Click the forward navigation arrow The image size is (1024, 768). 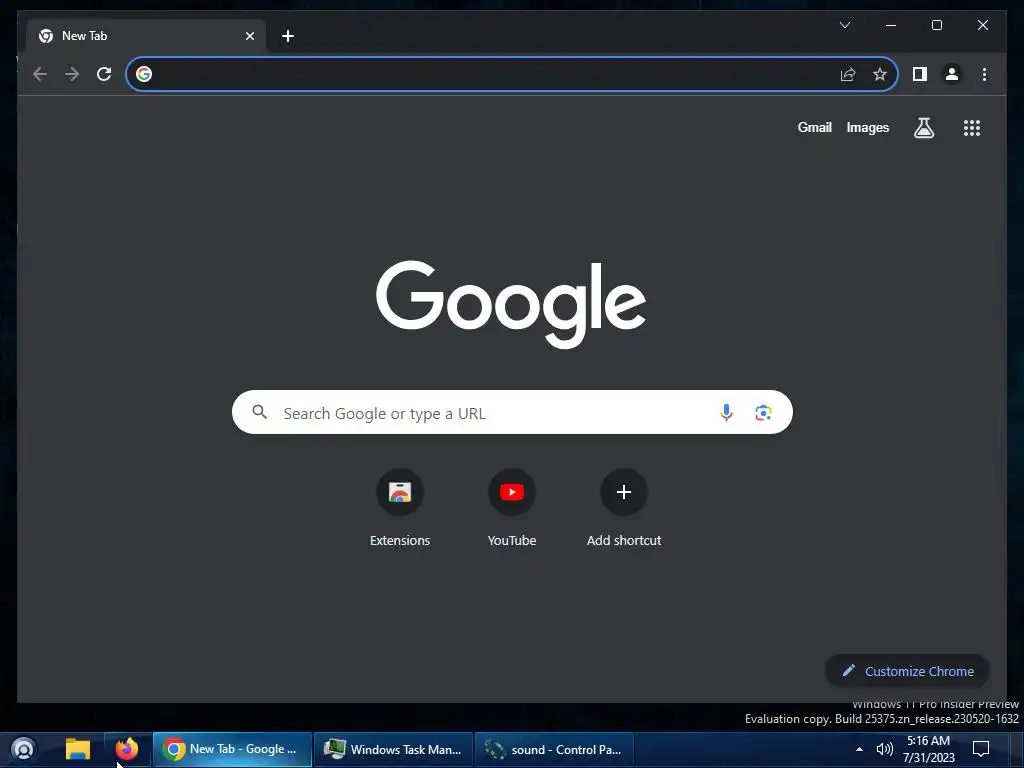click(x=72, y=74)
